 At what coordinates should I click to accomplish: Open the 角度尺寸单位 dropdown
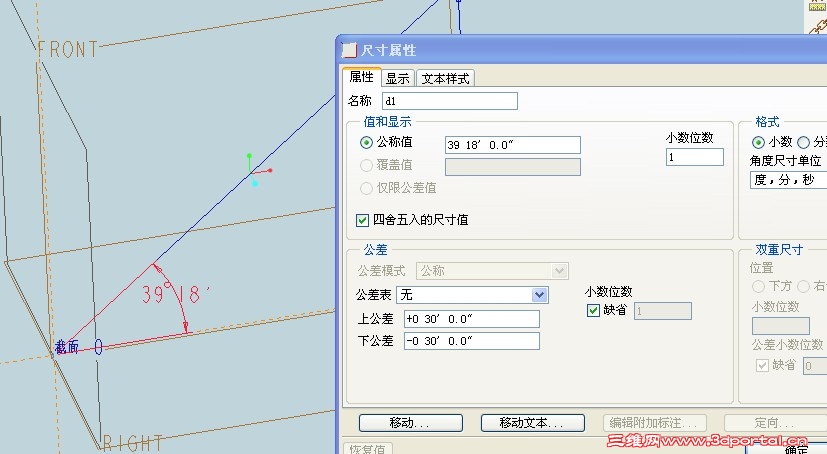[787, 181]
